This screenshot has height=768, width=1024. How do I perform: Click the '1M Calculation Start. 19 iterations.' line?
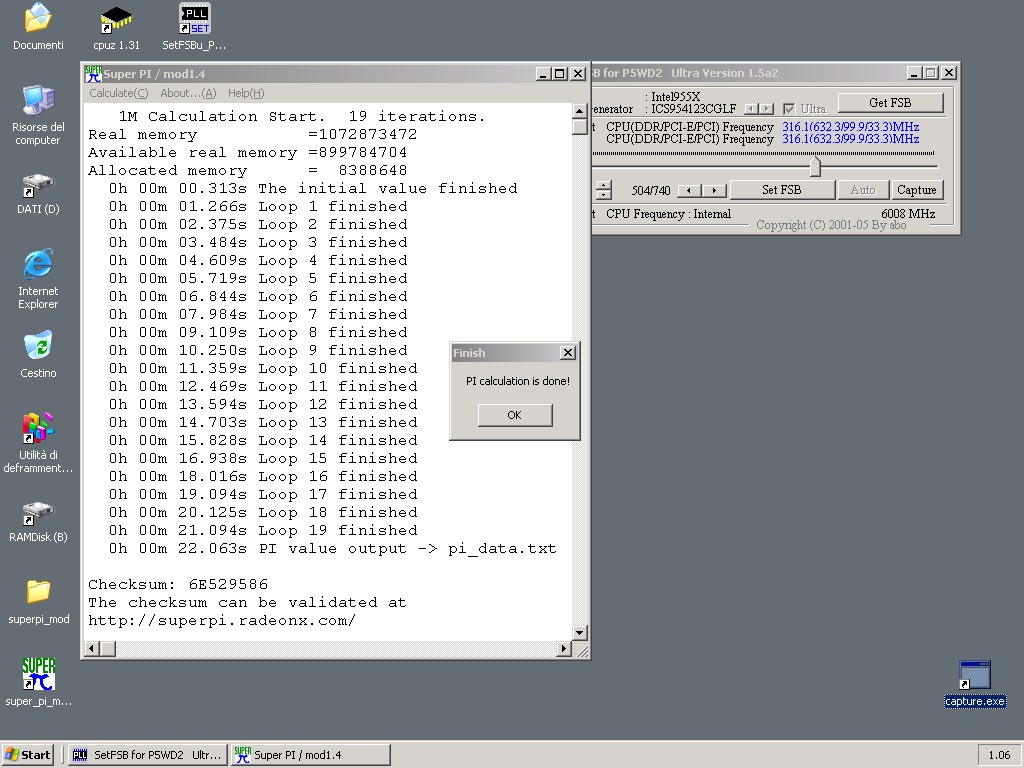pos(302,116)
